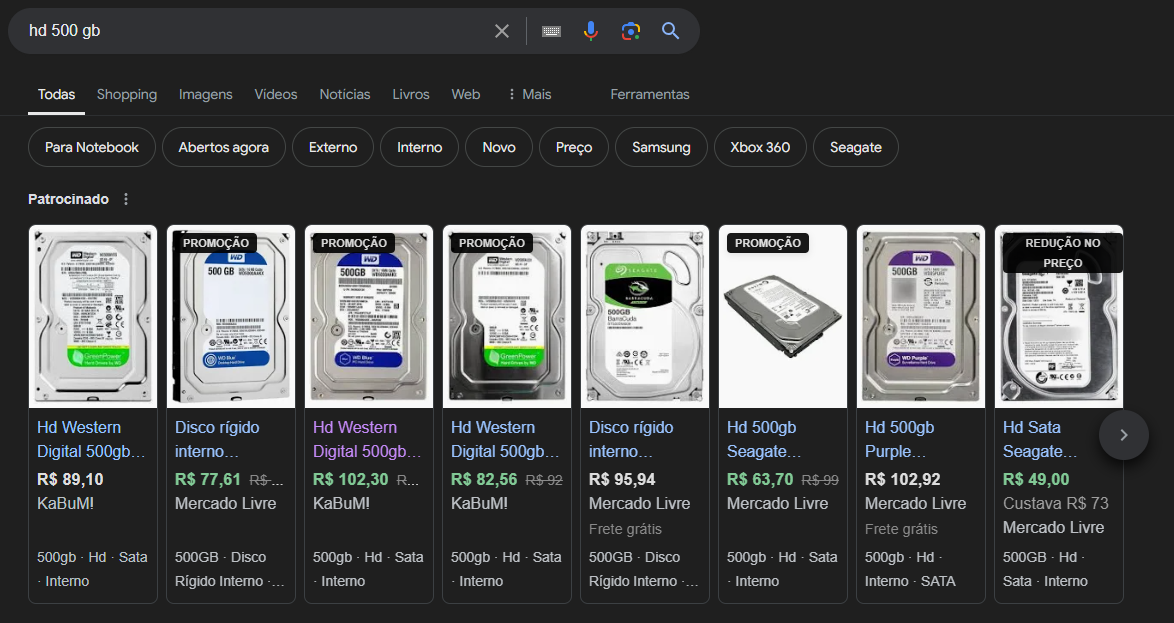Open the R$ 82,56 GreenPower drive image
The height and width of the screenshot is (623, 1174).
pos(507,317)
